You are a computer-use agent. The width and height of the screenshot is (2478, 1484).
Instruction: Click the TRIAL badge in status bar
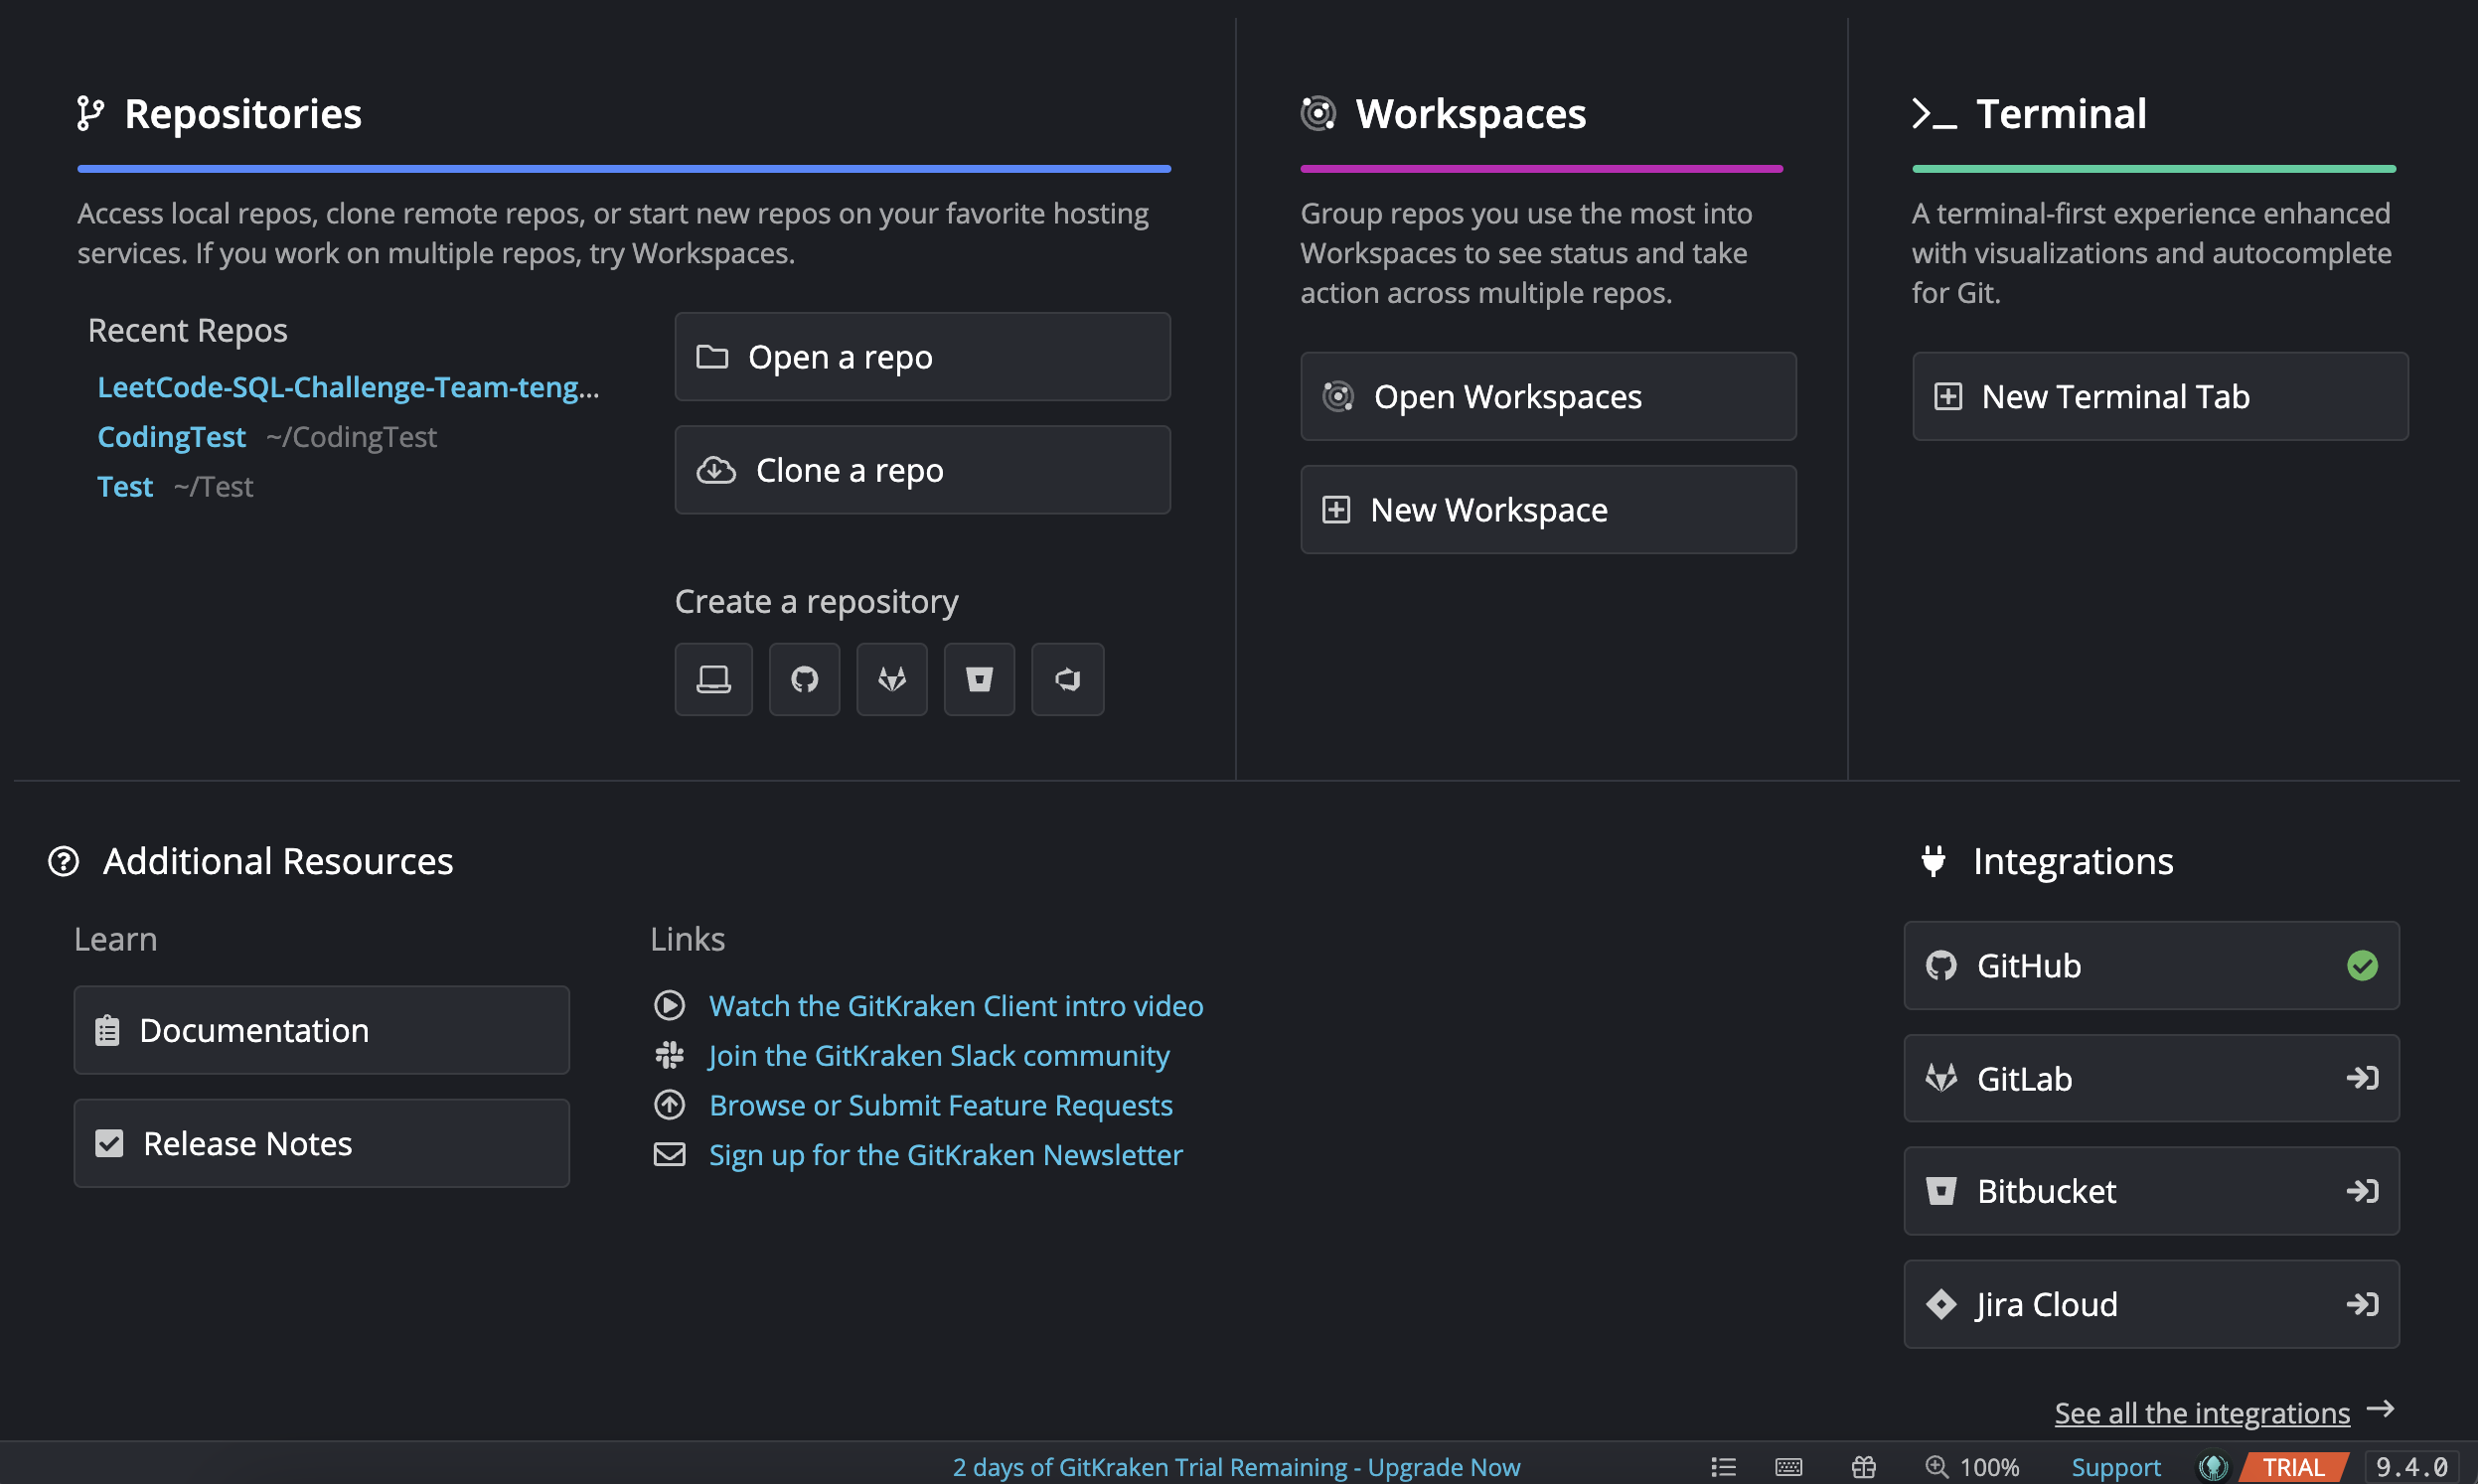2293,1467
